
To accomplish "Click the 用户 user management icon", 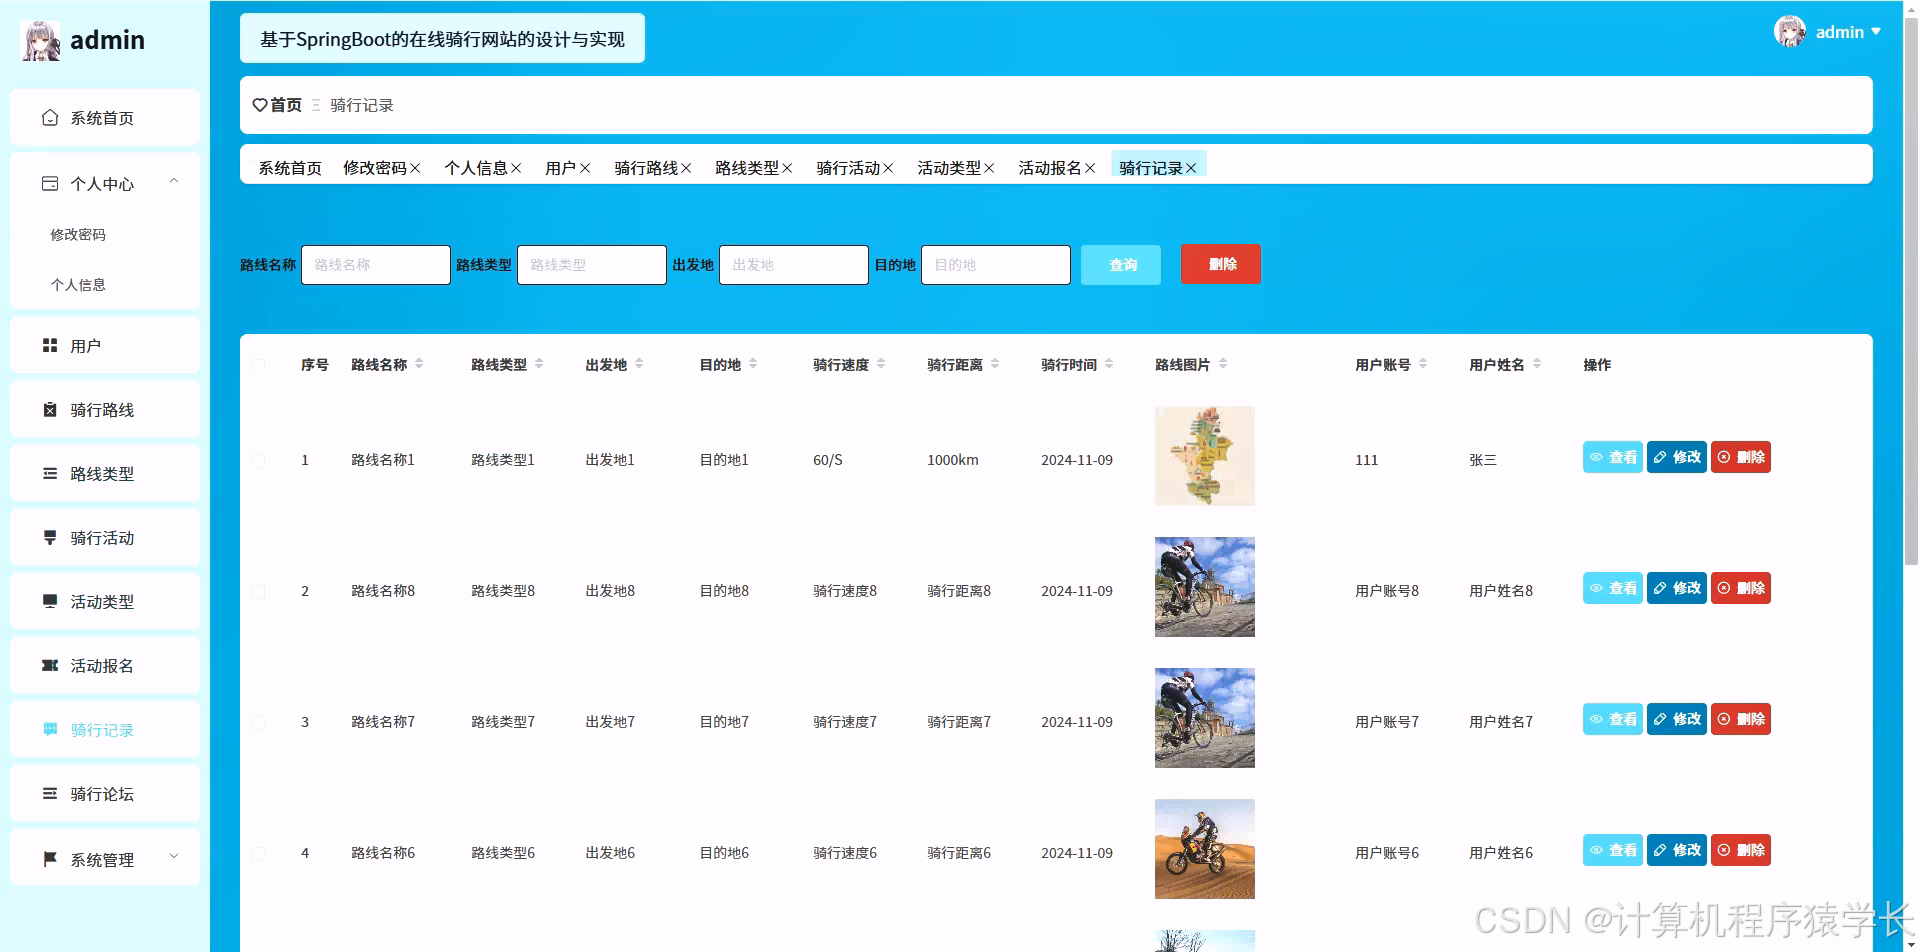I will point(50,345).
